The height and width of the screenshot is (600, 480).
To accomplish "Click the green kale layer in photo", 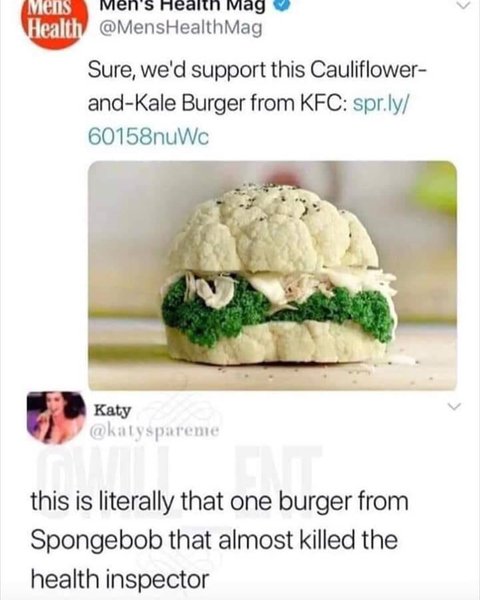I will tap(278, 308).
